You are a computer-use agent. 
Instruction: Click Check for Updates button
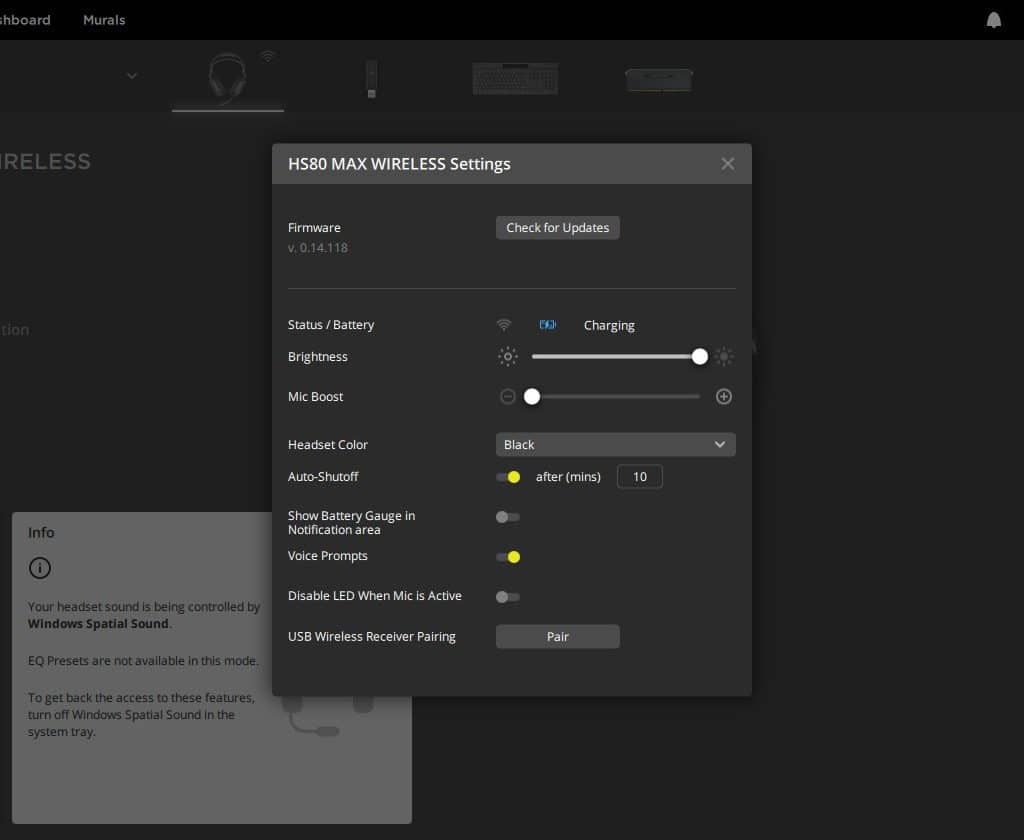[x=557, y=228]
